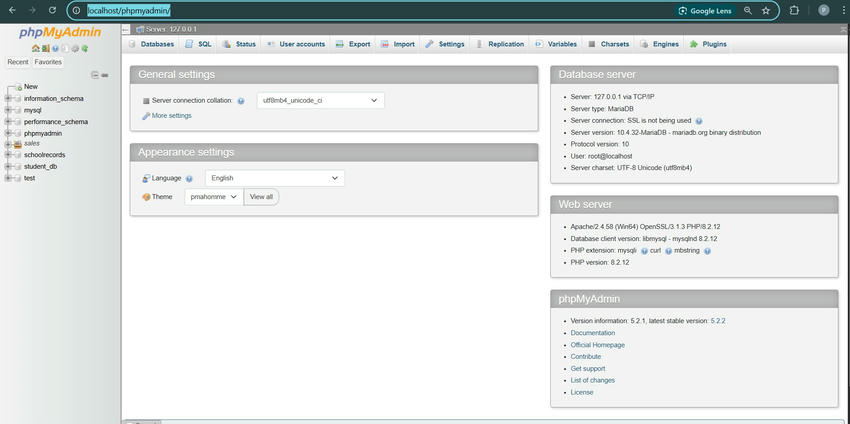Screen dimensions: 850x424
Task: Open the Get support link
Action: (x=588, y=369)
